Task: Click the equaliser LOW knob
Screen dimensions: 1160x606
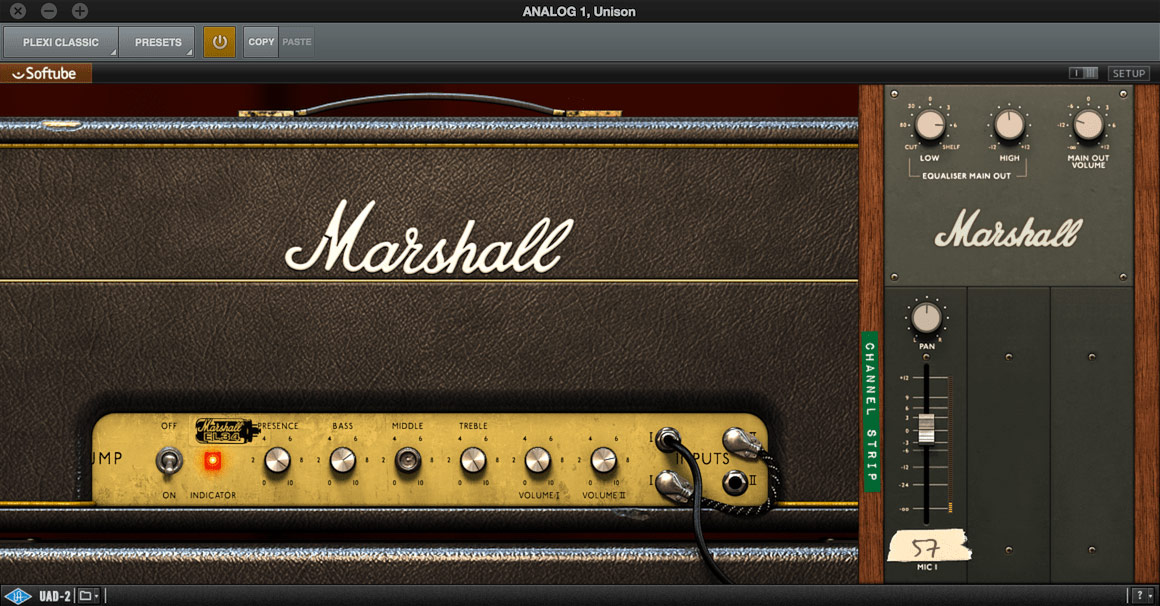Action: [930, 125]
